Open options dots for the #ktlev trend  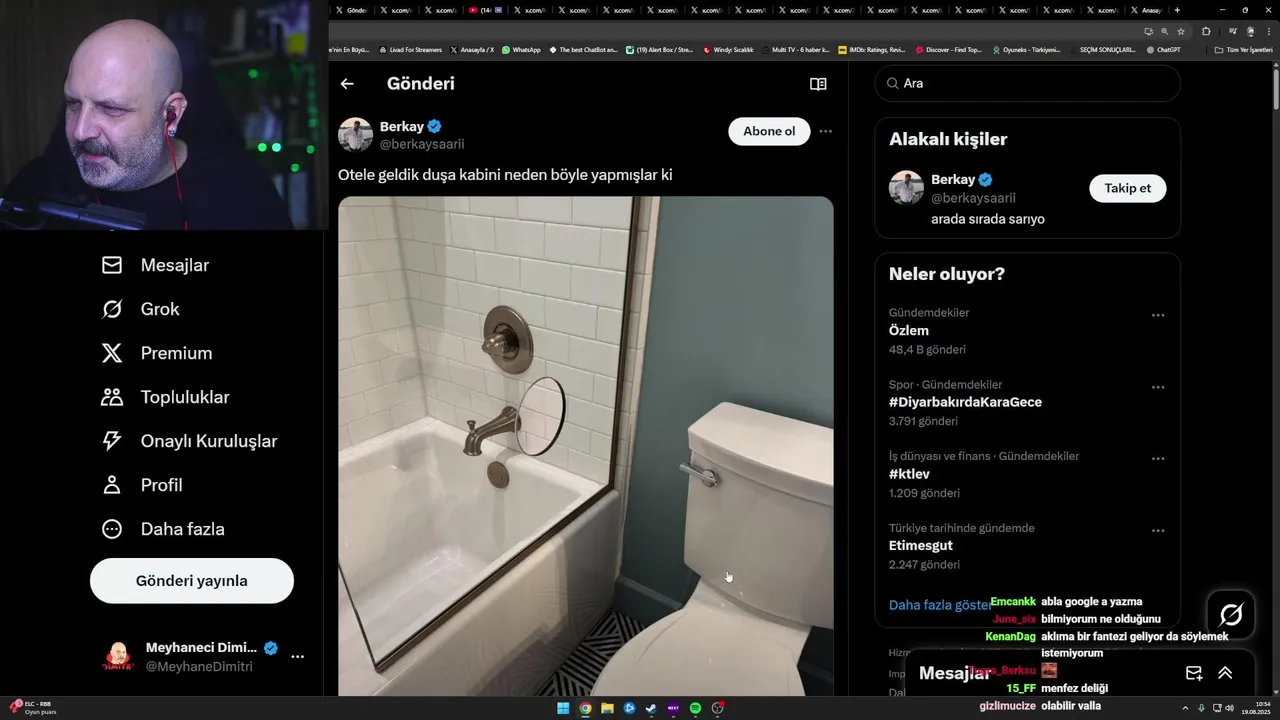1158,459
